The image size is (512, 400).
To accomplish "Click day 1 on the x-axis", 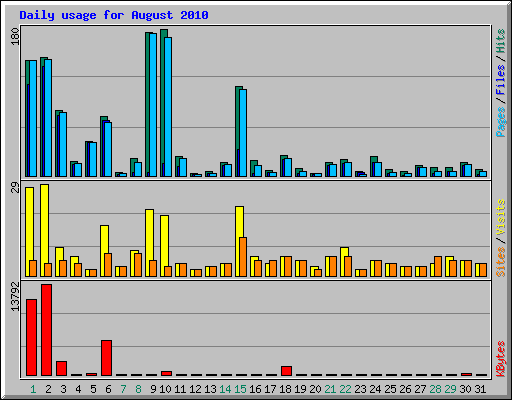I will [33, 389].
